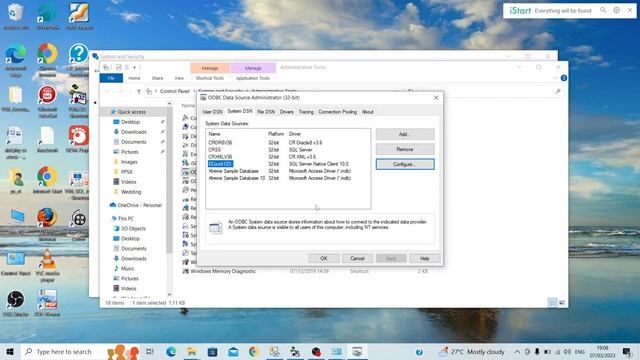Viewport: 640px width, 360px height.
Task: Open the Share ribbon tab in Explorer
Action: pyautogui.click(x=157, y=78)
